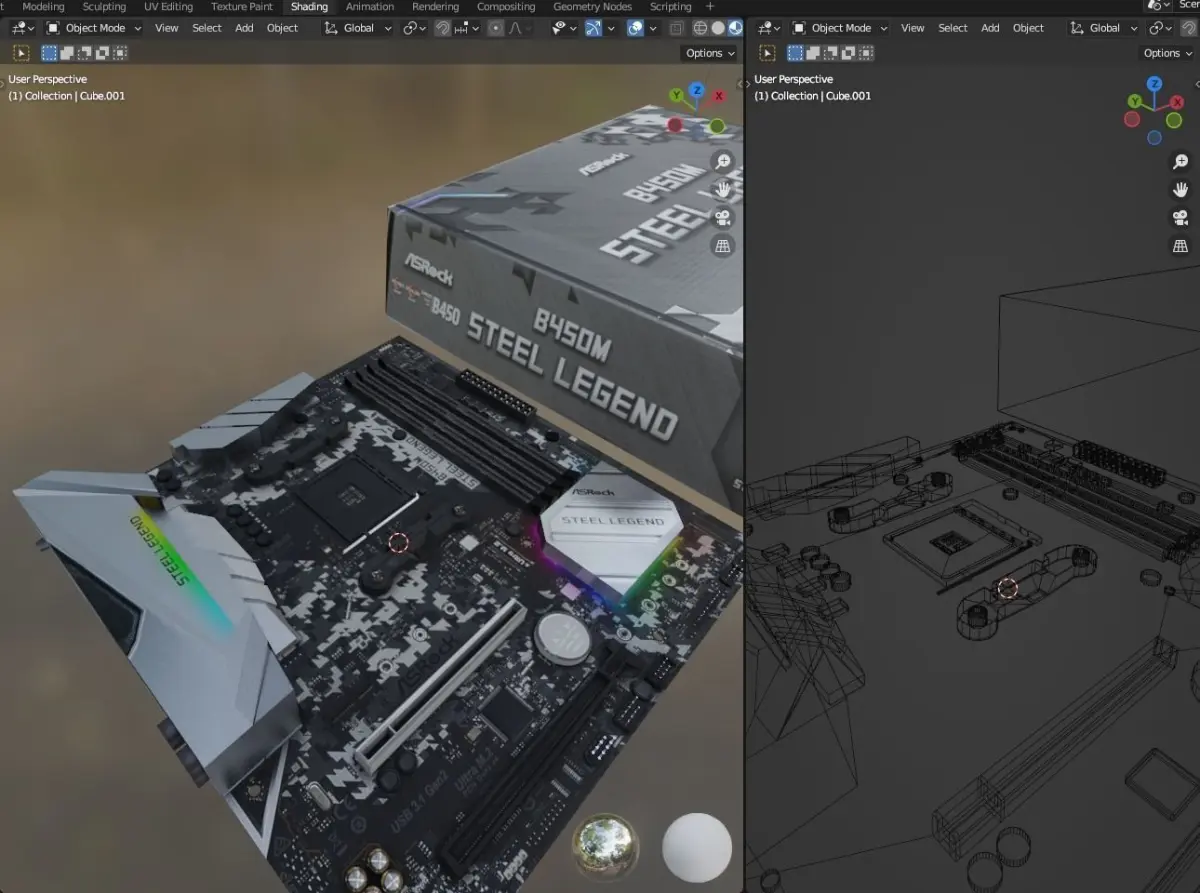Viewport: 1200px width, 893px height.
Task: Switch perspective/orthographic grid in left viewport
Action: (x=723, y=245)
